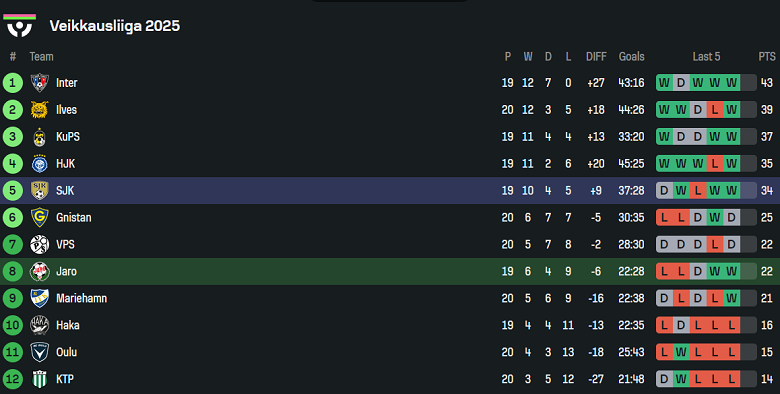This screenshot has width=780, height=394.
Task: Click the Gnistan G crest
Action: 39,217
